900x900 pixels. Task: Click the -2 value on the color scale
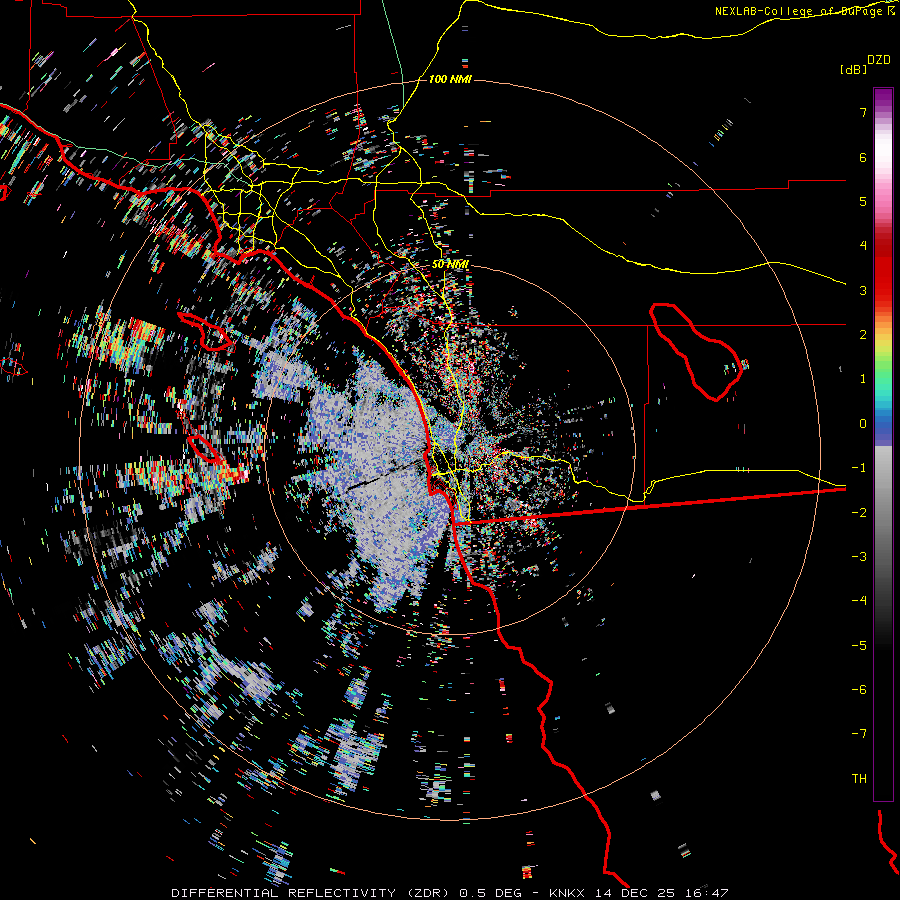(859, 513)
